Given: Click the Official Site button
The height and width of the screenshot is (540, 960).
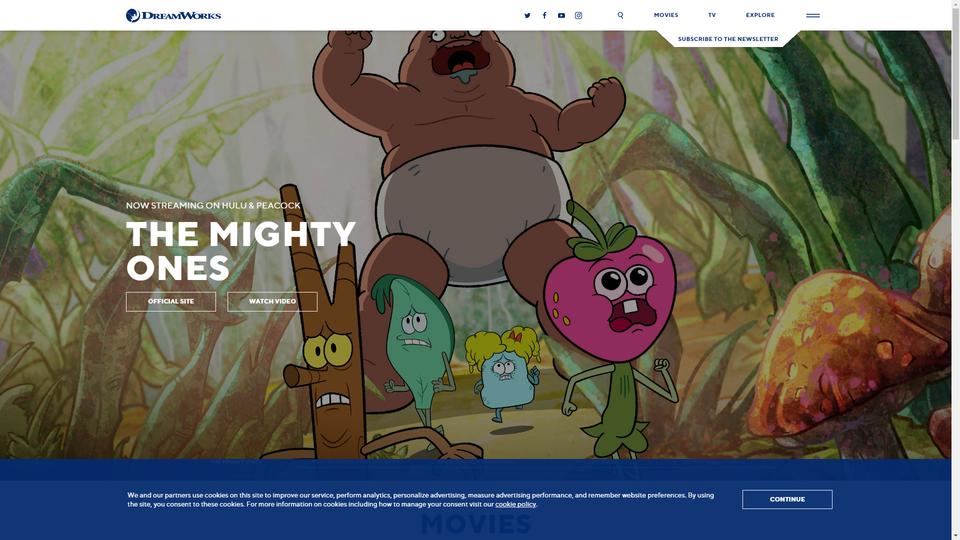Looking at the screenshot, I should tap(171, 301).
